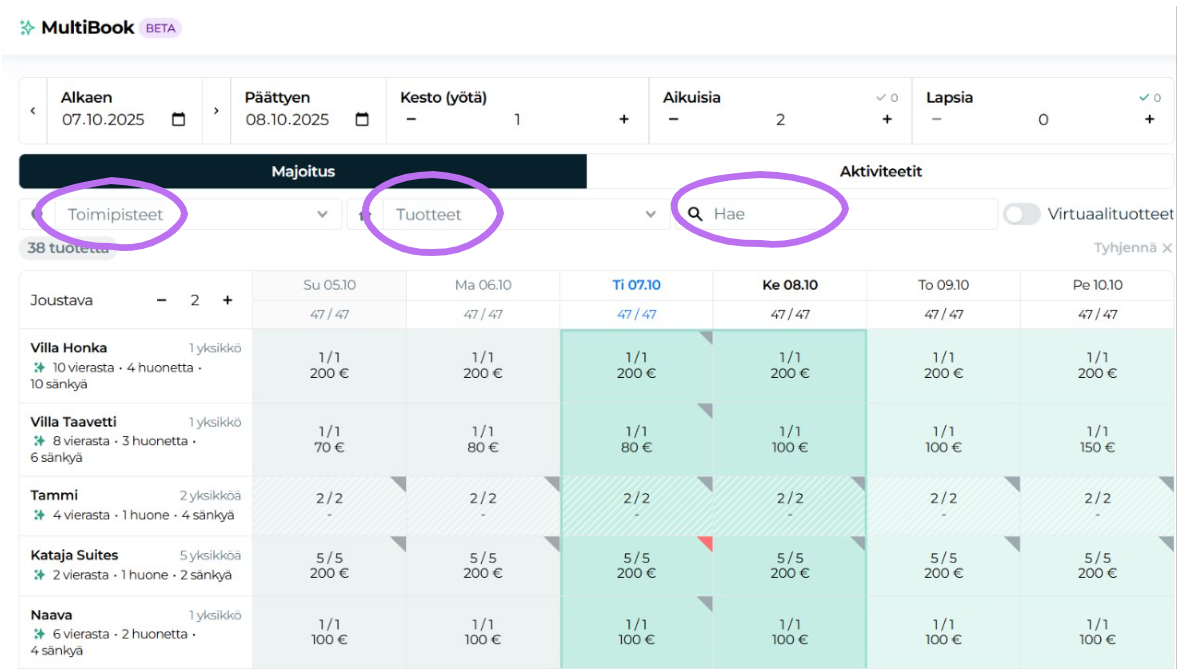
Task: Switch to the Aktiviteetit tab
Action: [880, 172]
